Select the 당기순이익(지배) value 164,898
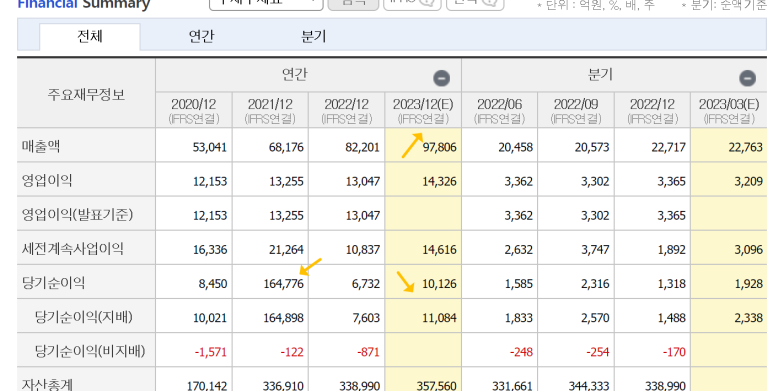773x391 pixels. pyautogui.click(x=283, y=318)
